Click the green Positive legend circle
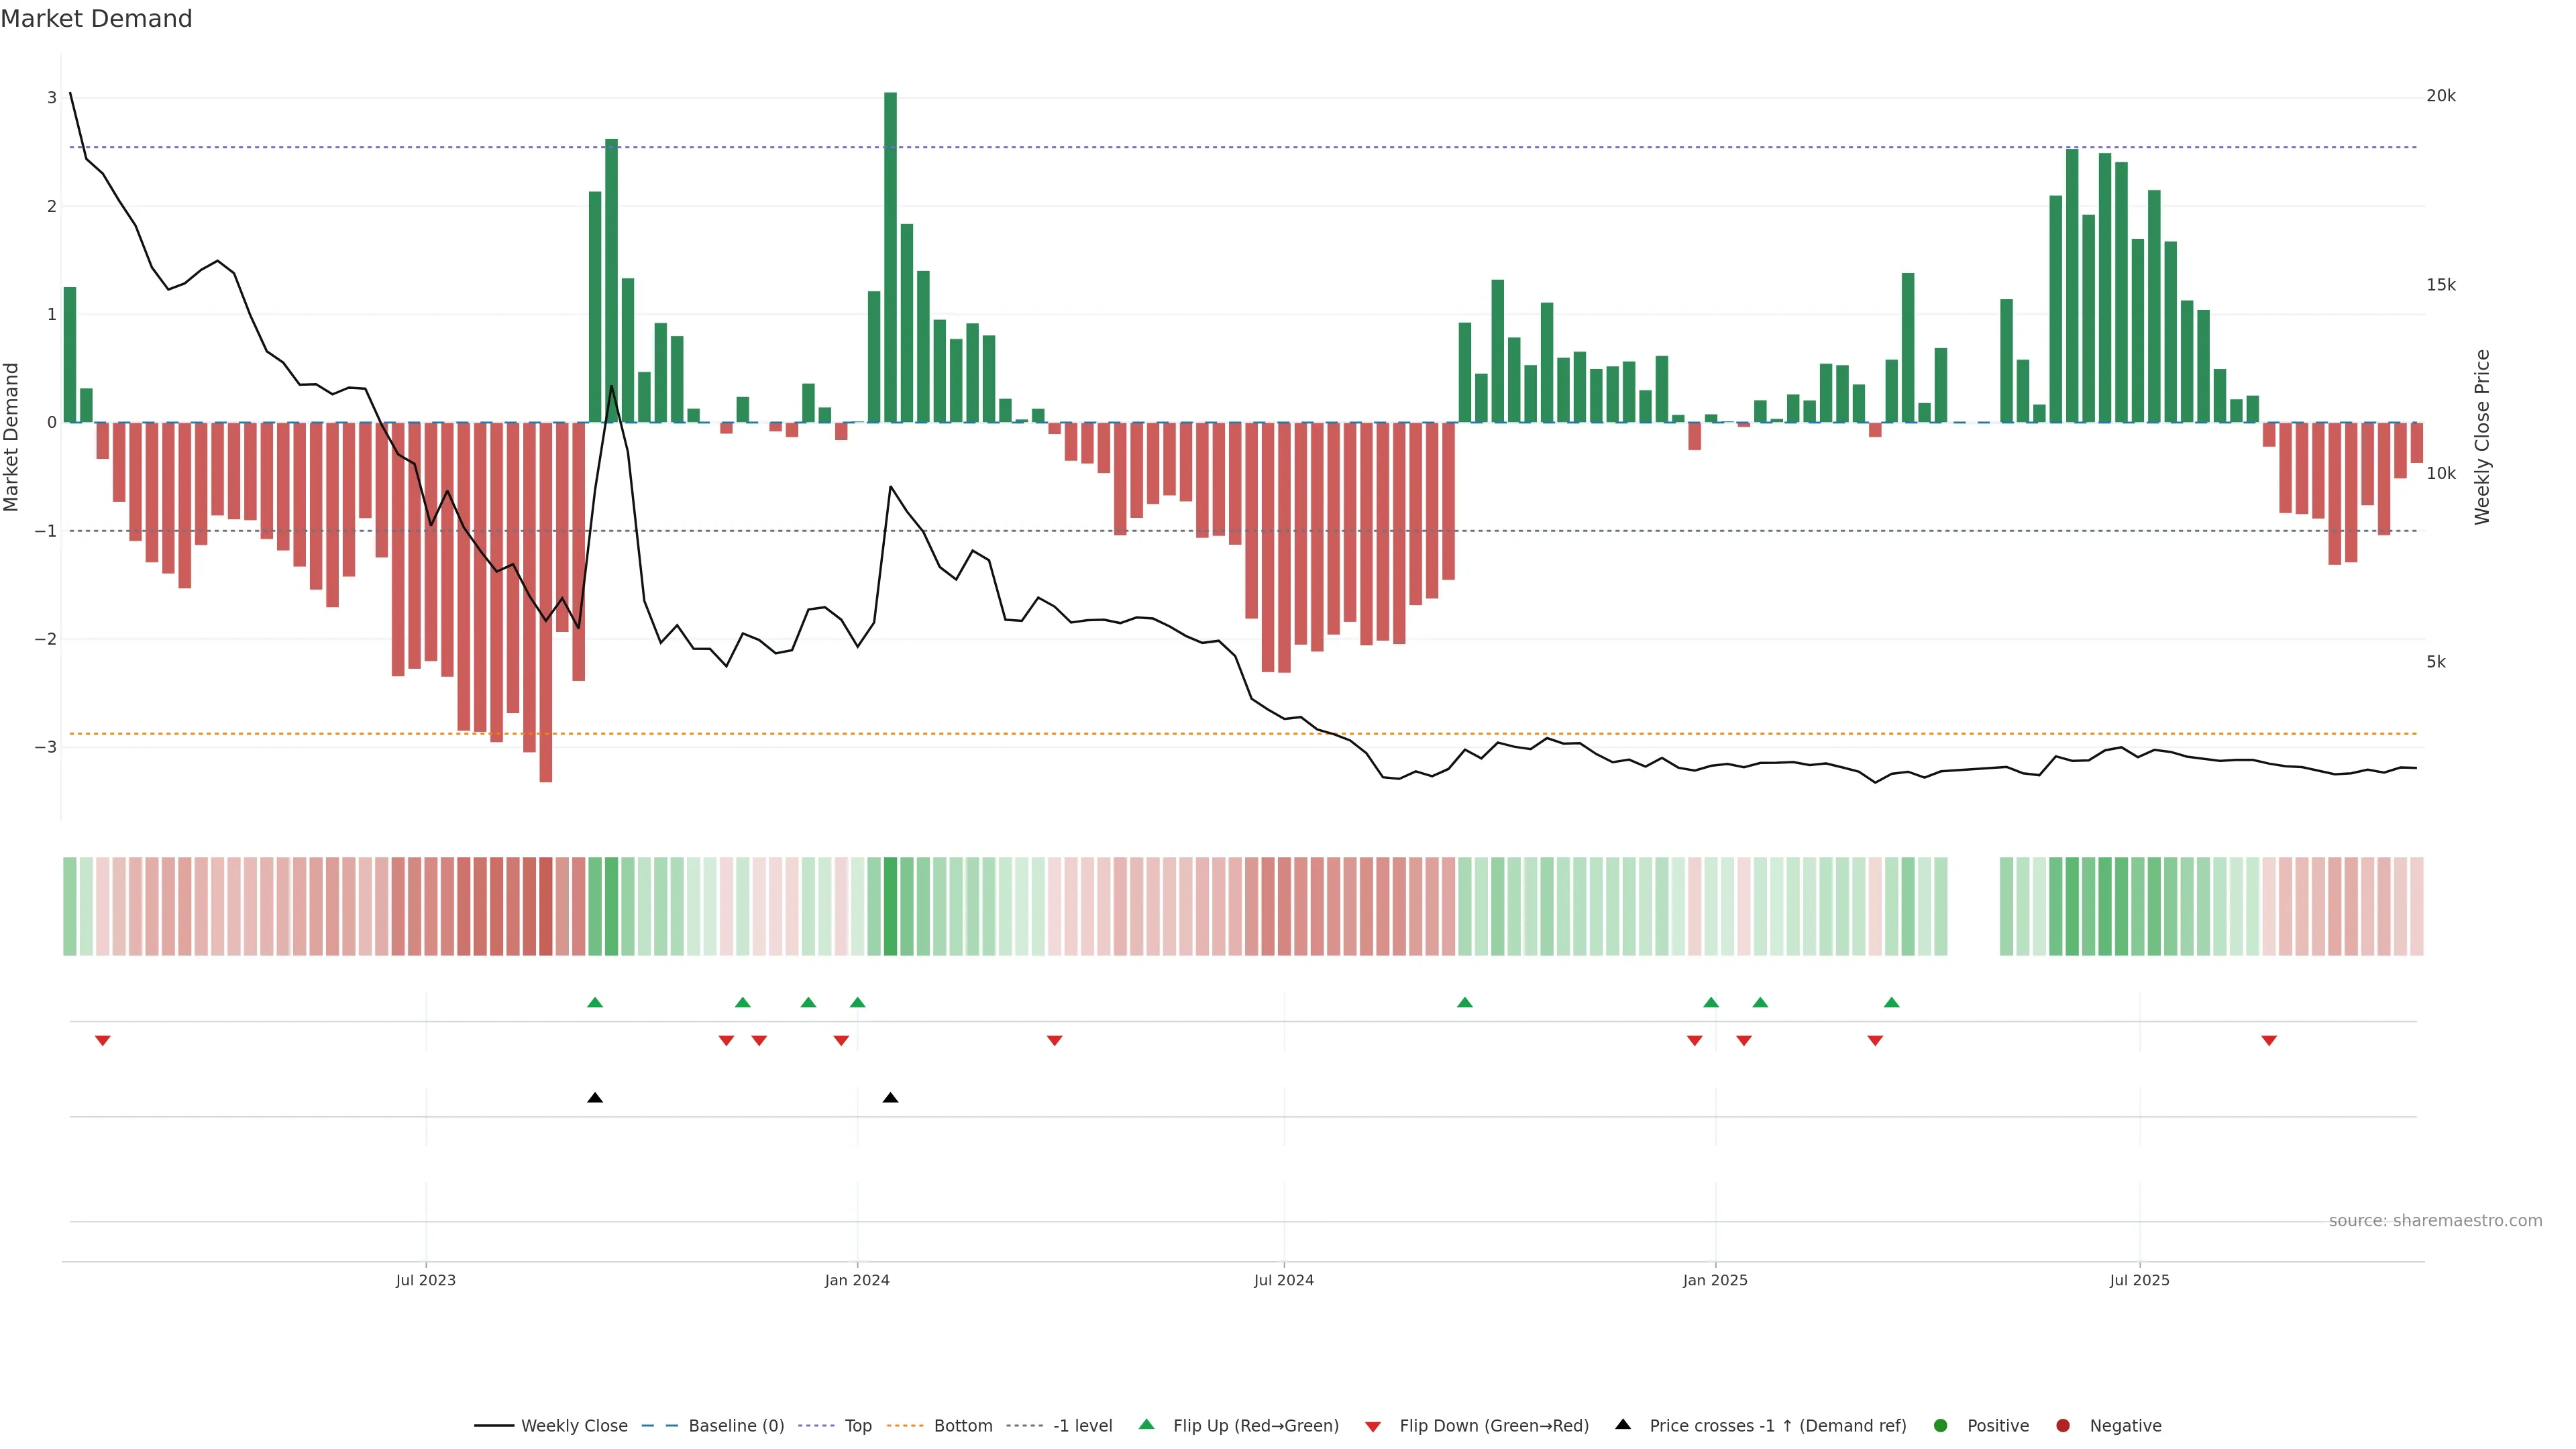This screenshot has height=1449, width=2576. coord(1941,1426)
